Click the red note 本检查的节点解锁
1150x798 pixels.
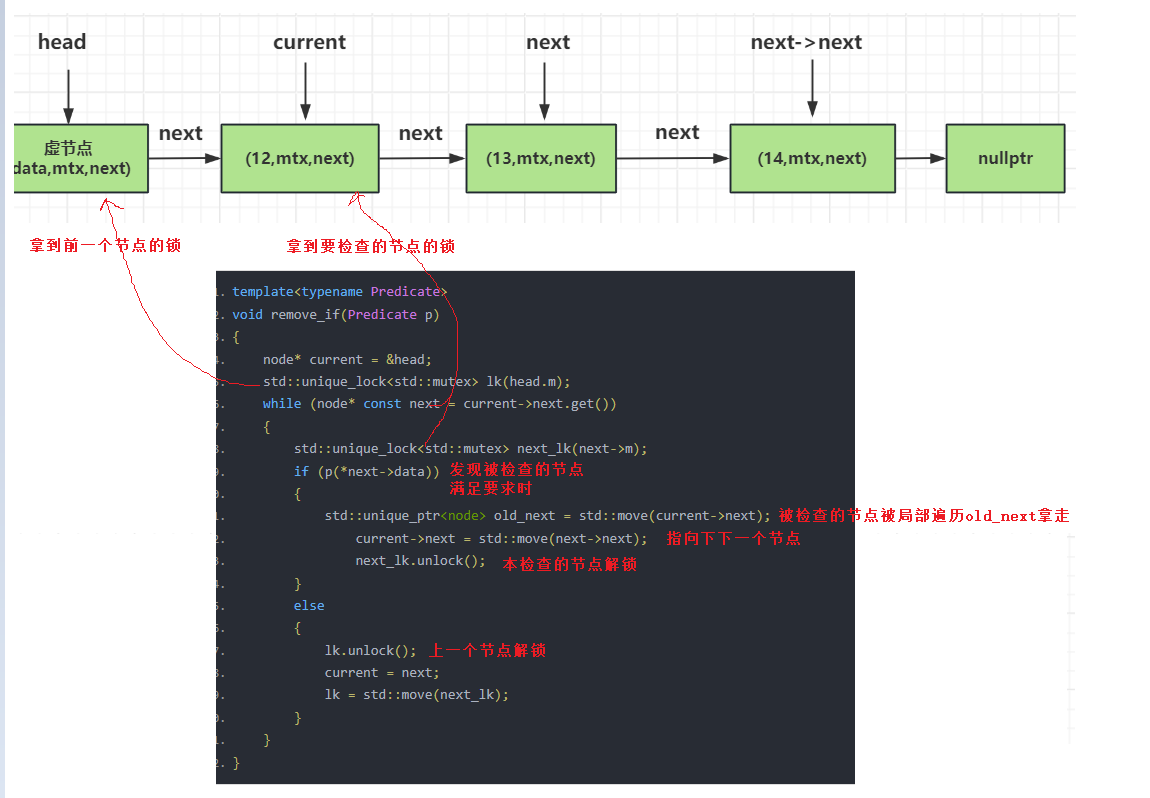pos(570,564)
